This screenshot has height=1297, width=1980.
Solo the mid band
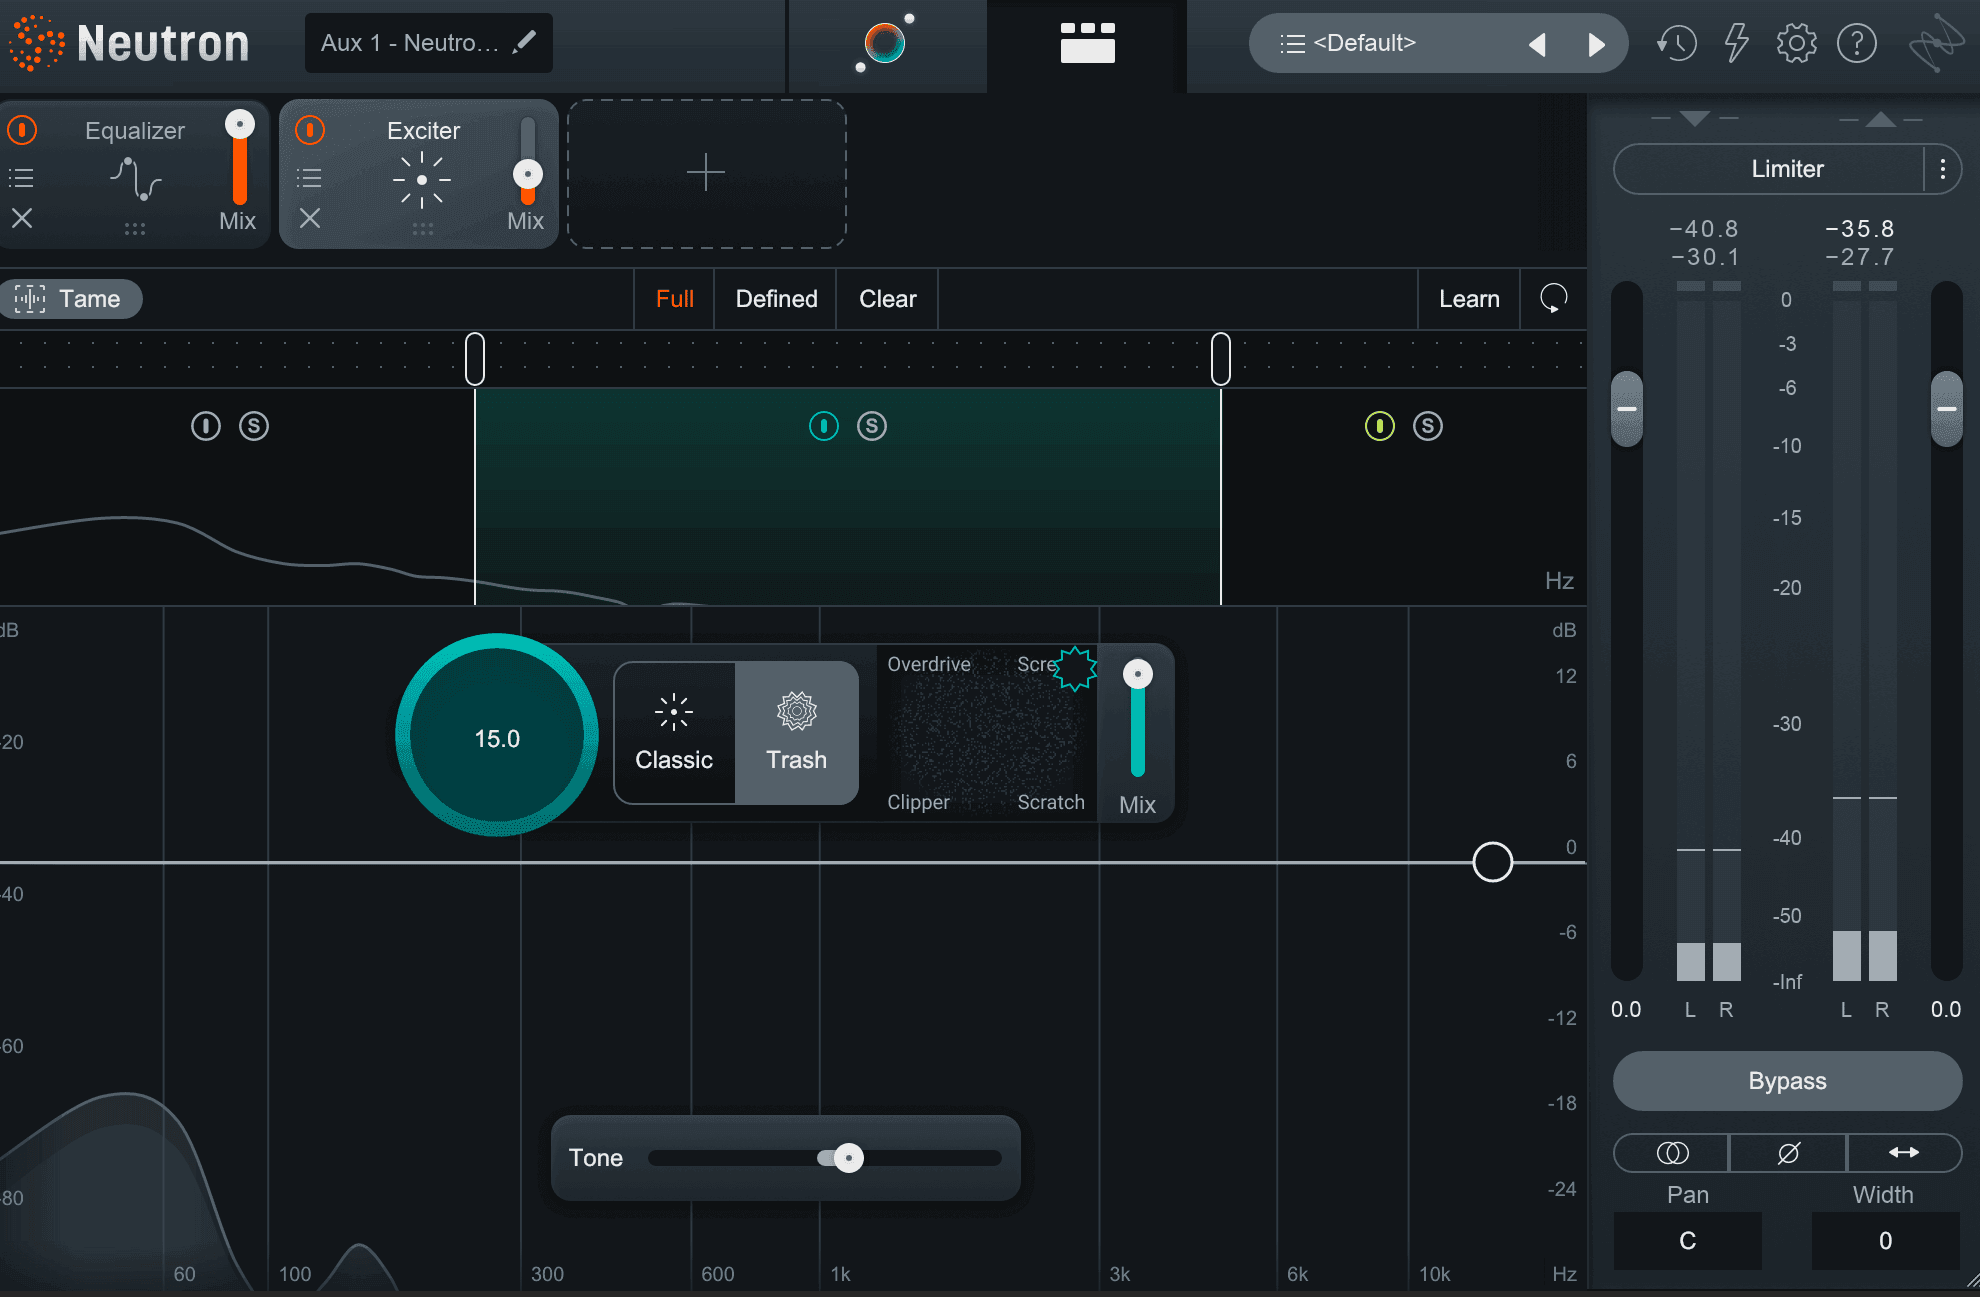(872, 426)
